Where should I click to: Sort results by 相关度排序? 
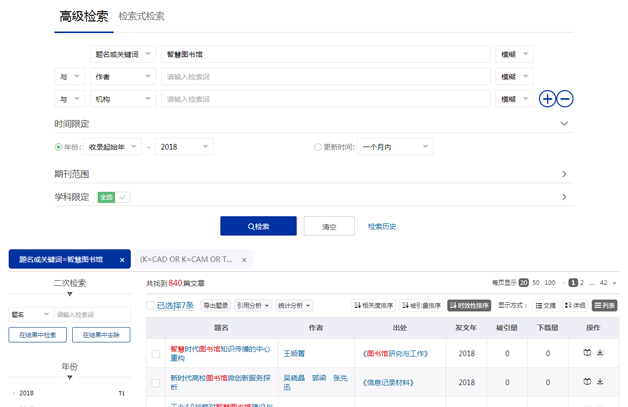click(x=373, y=305)
